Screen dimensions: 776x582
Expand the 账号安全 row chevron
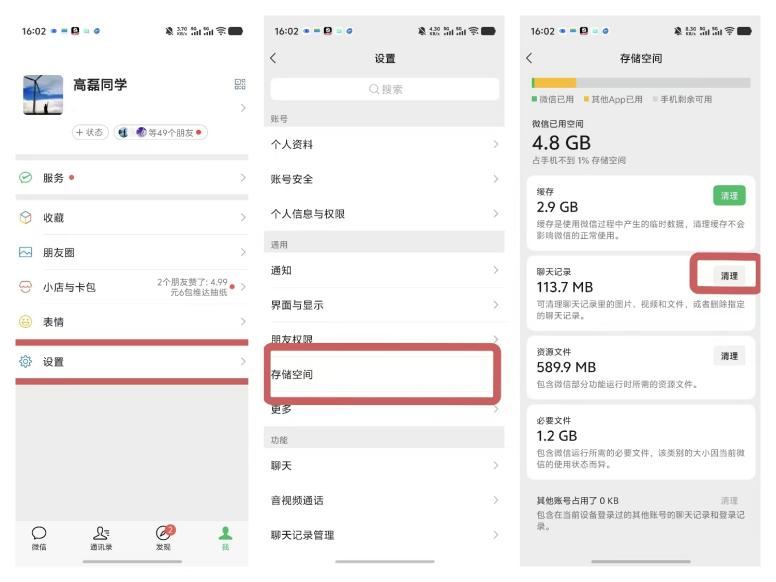click(x=495, y=179)
